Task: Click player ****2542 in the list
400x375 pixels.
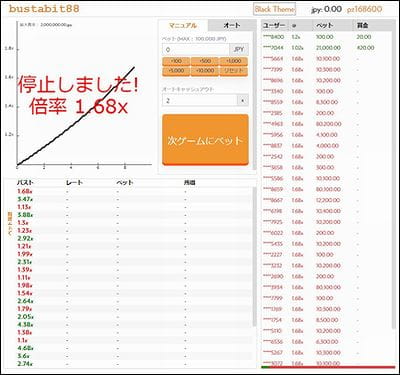Action: pyautogui.click(x=273, y=157)
